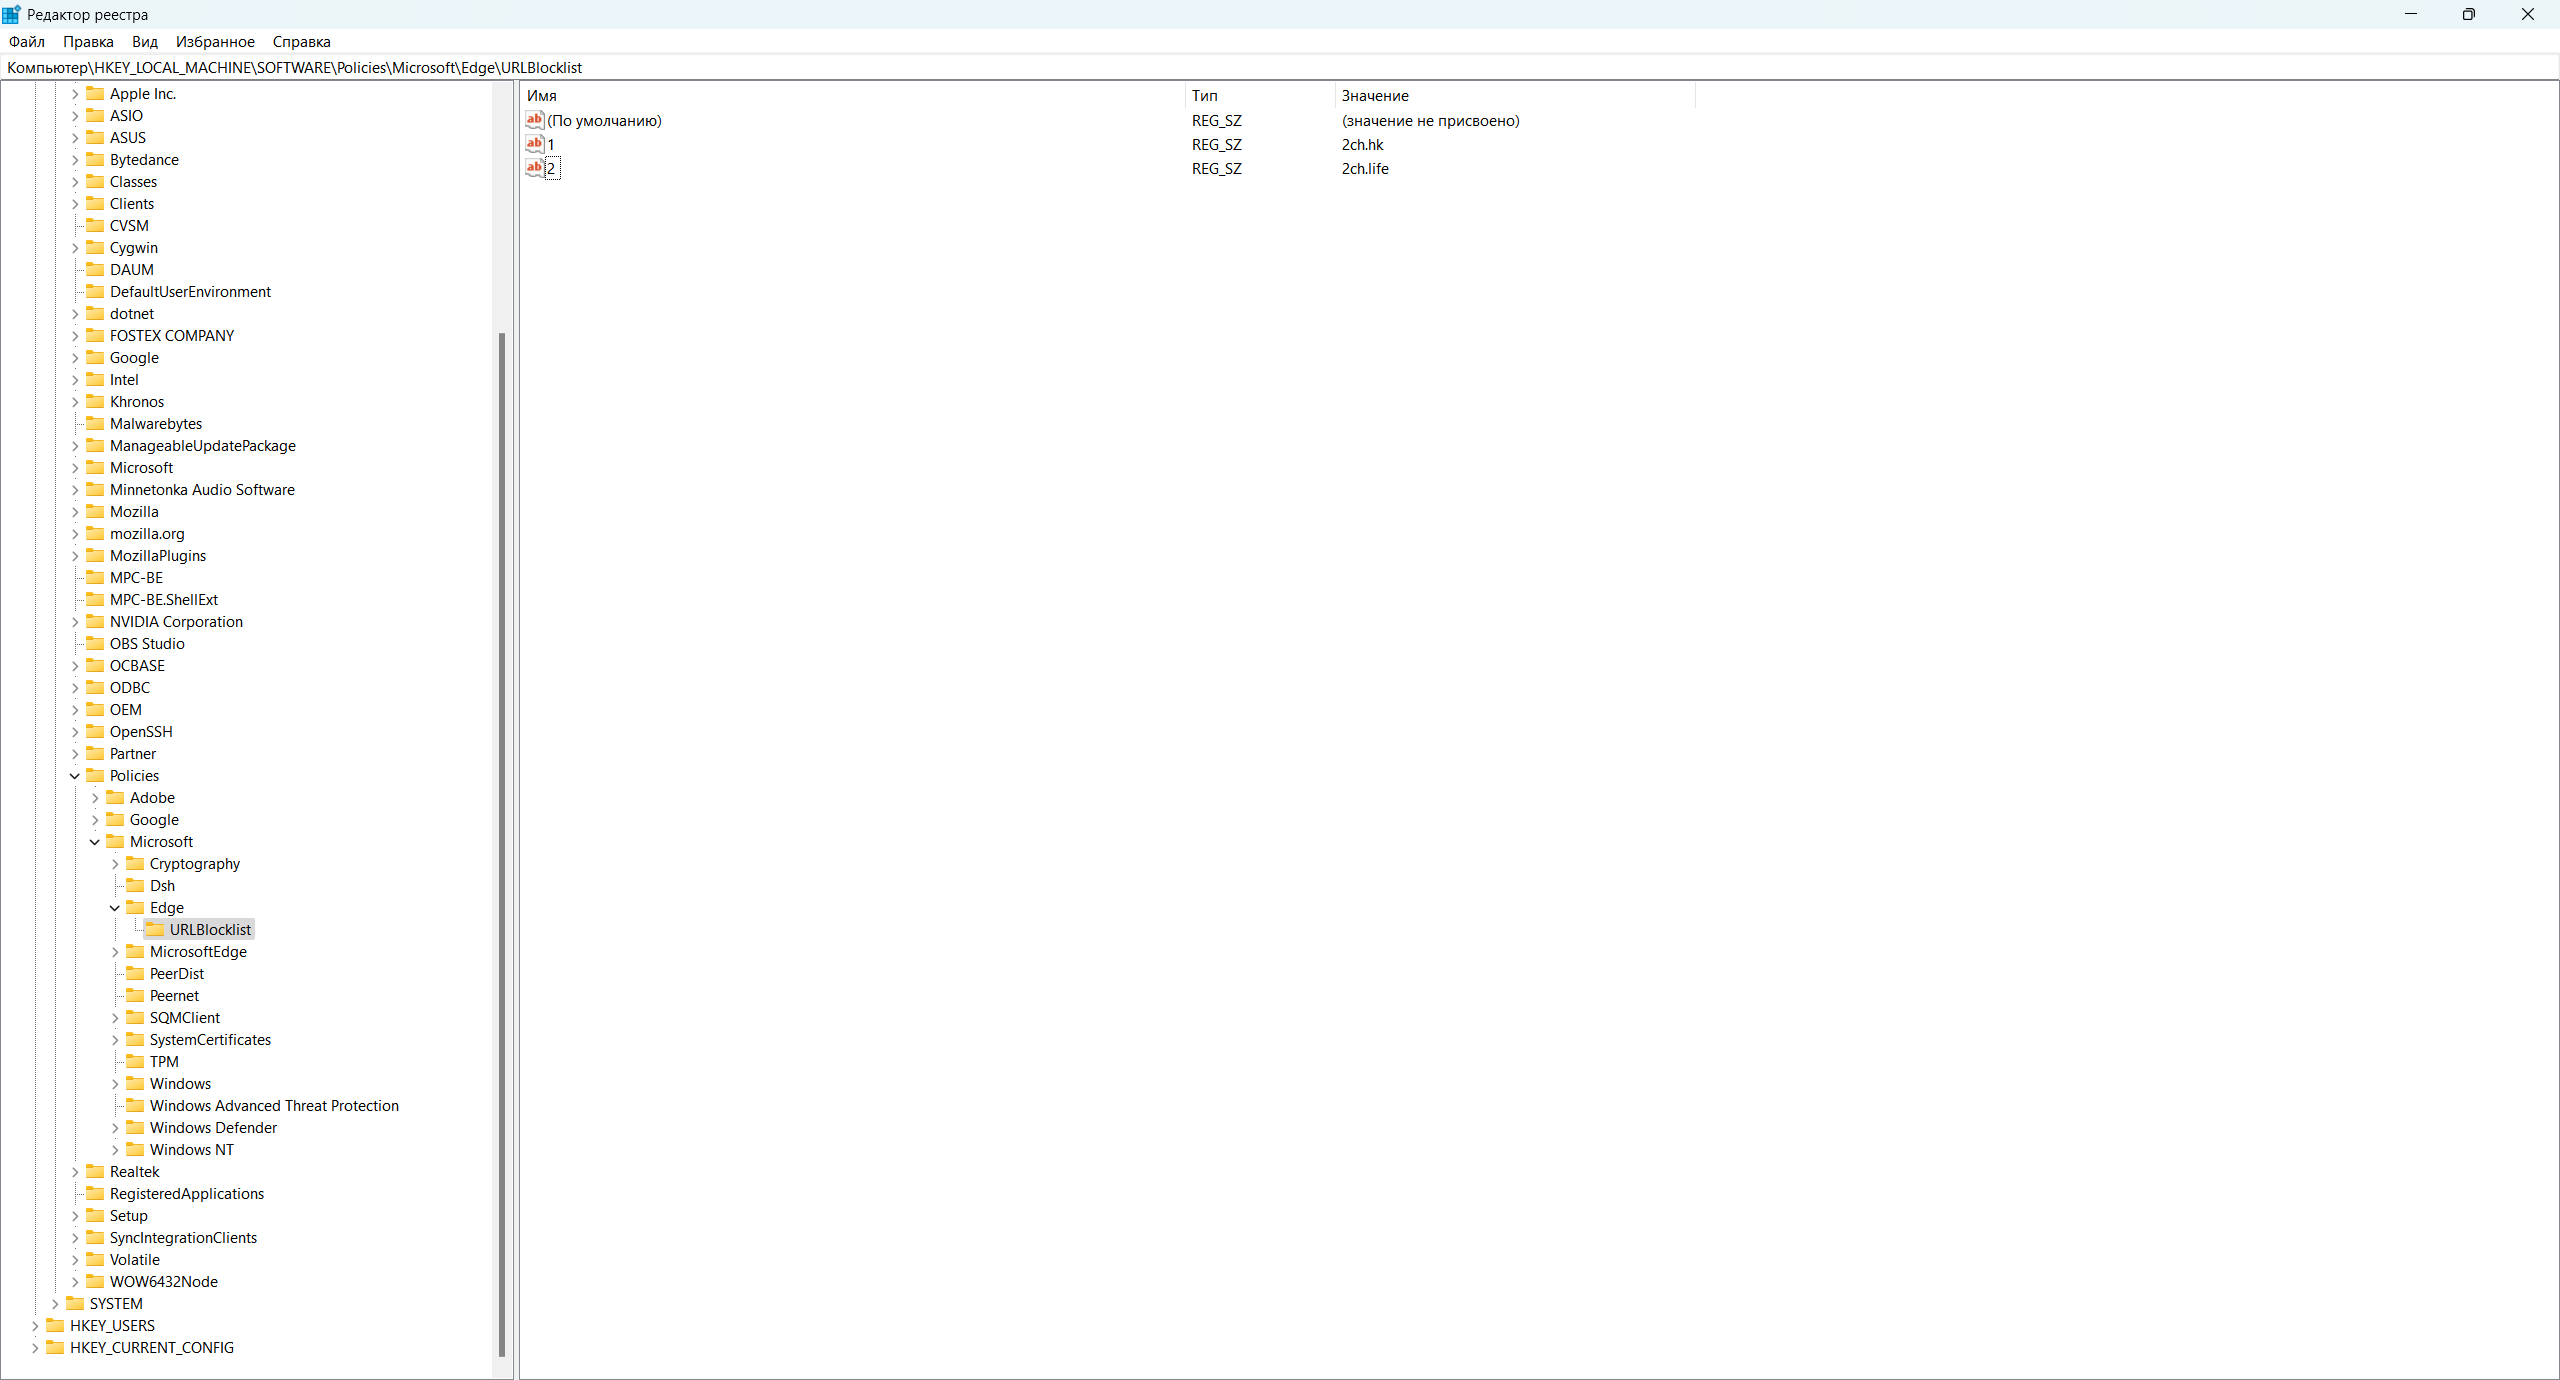Expand the MicrosoftEdge key
The width and height of the screenshot is (2560, 1380).
pos(115,952)
